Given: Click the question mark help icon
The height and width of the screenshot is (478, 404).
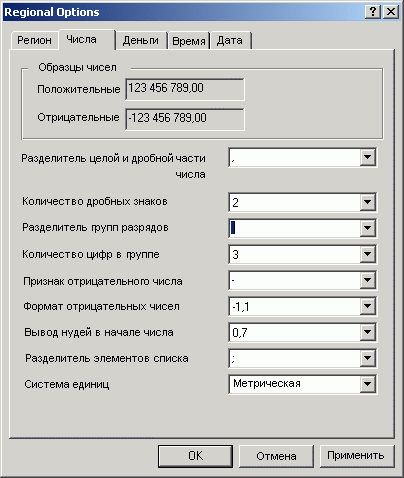Looking at the screenshot, I should coord(373,12).
